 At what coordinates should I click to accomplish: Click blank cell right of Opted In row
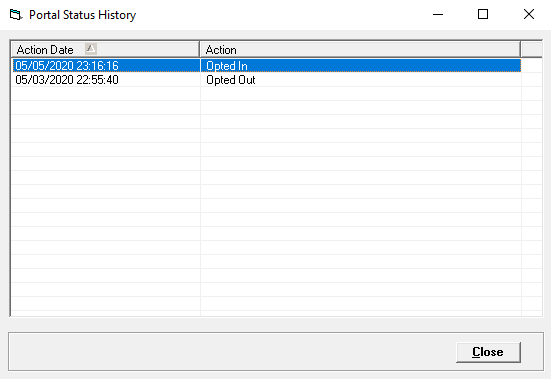point(532,66)
